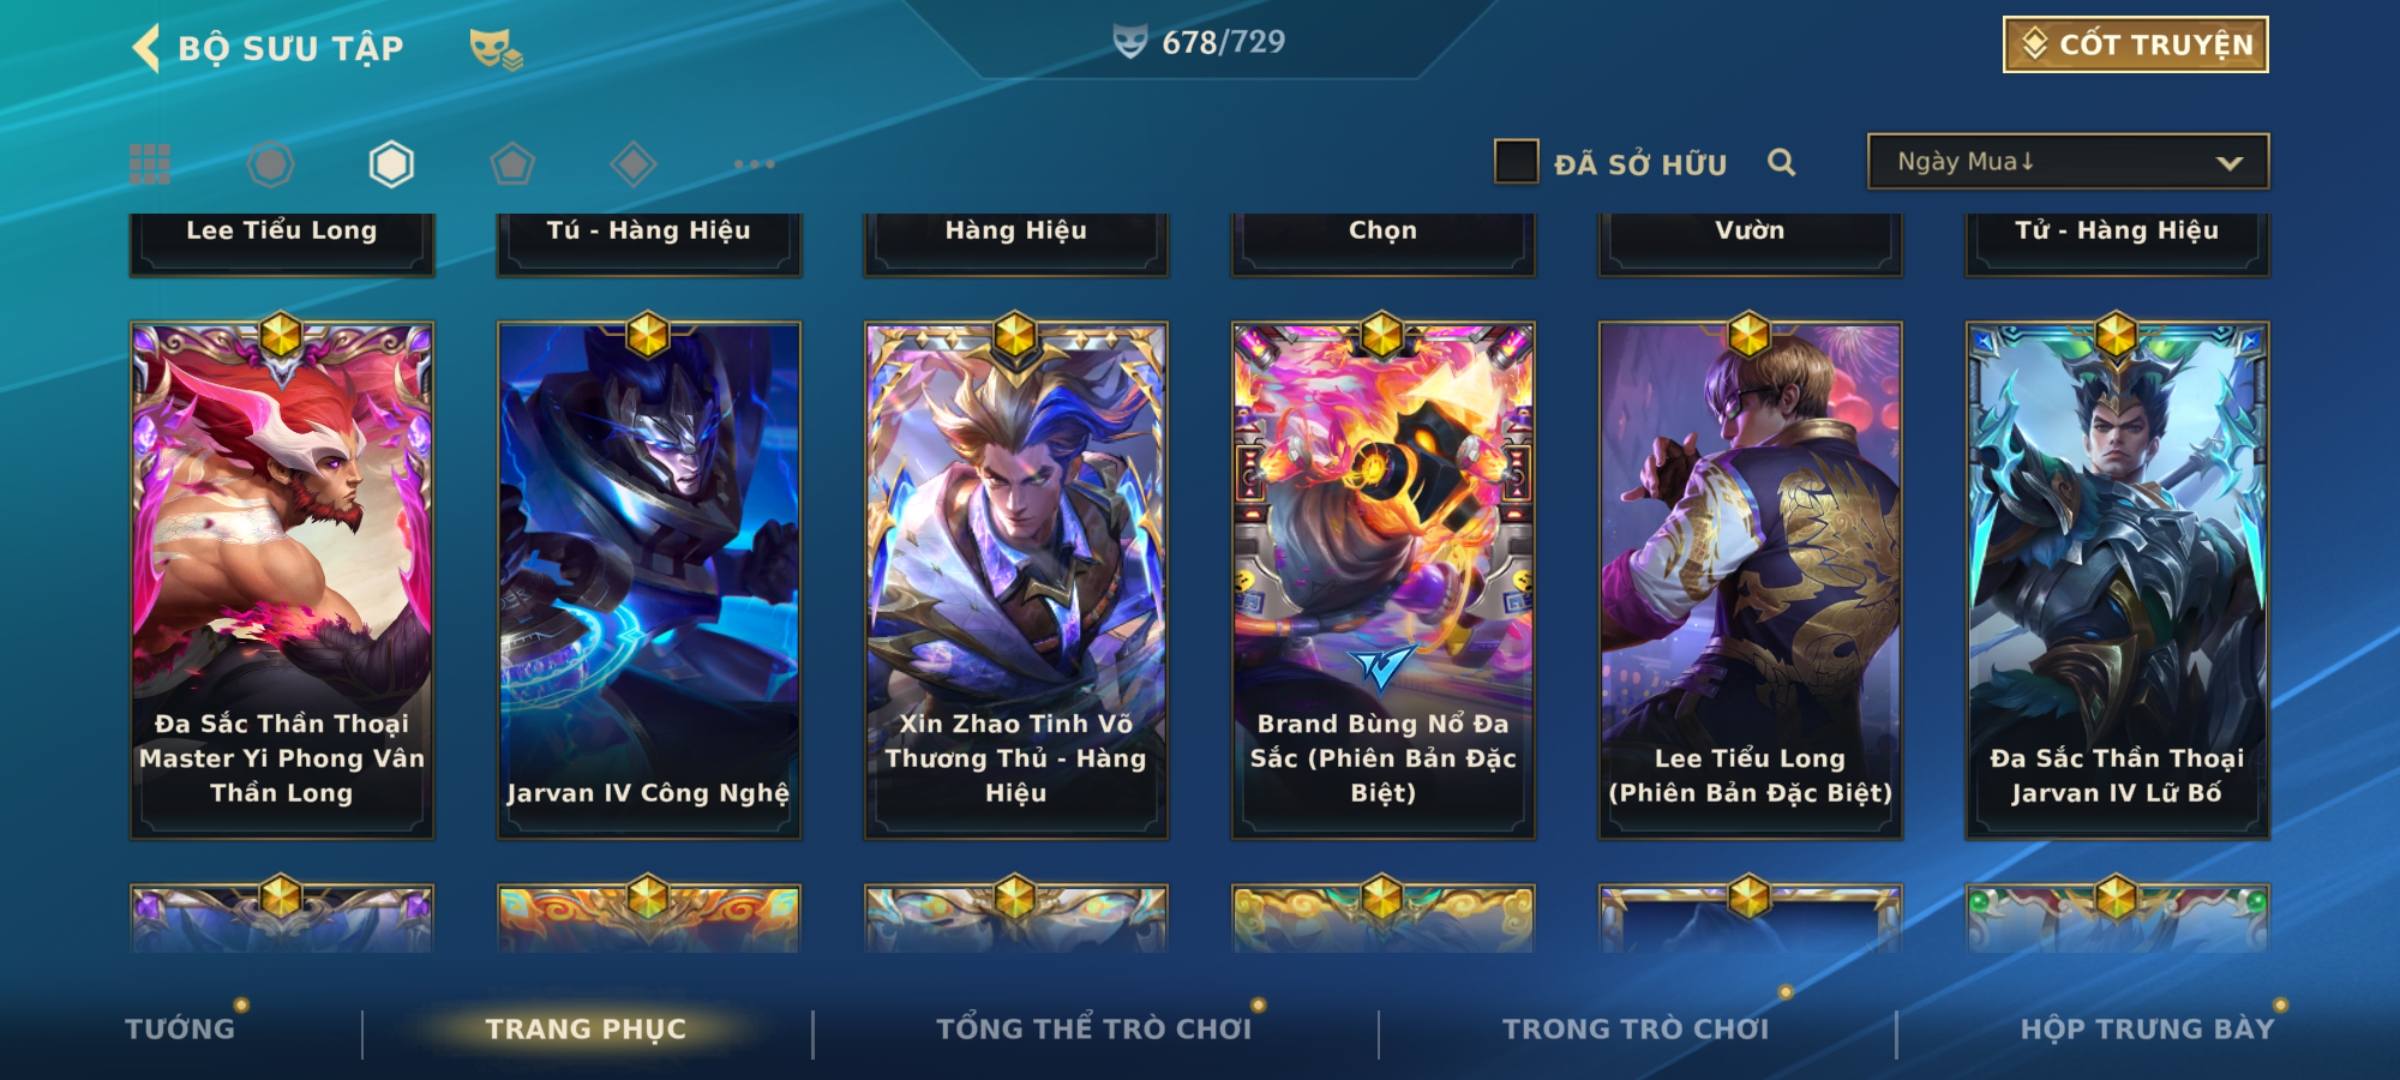Select the pentagon rarity filter icon

click(x=512, y=164)
